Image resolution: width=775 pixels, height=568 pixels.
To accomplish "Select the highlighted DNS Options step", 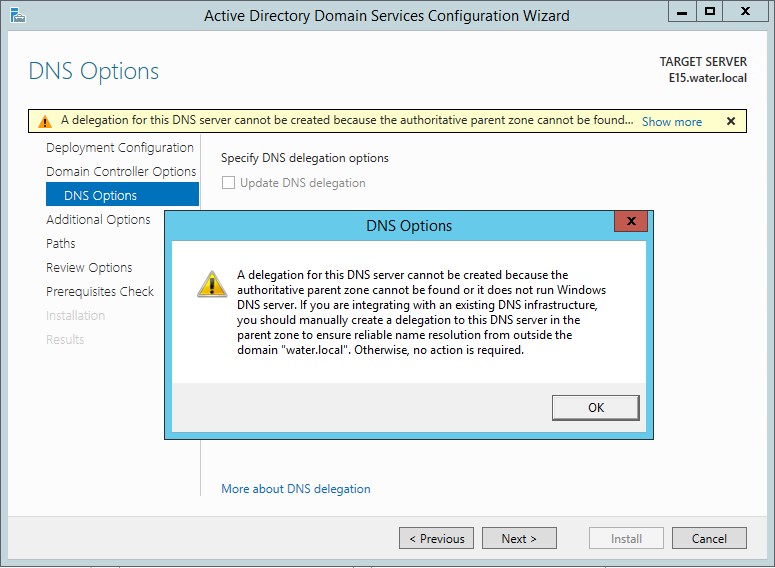I will click(122, 194).
